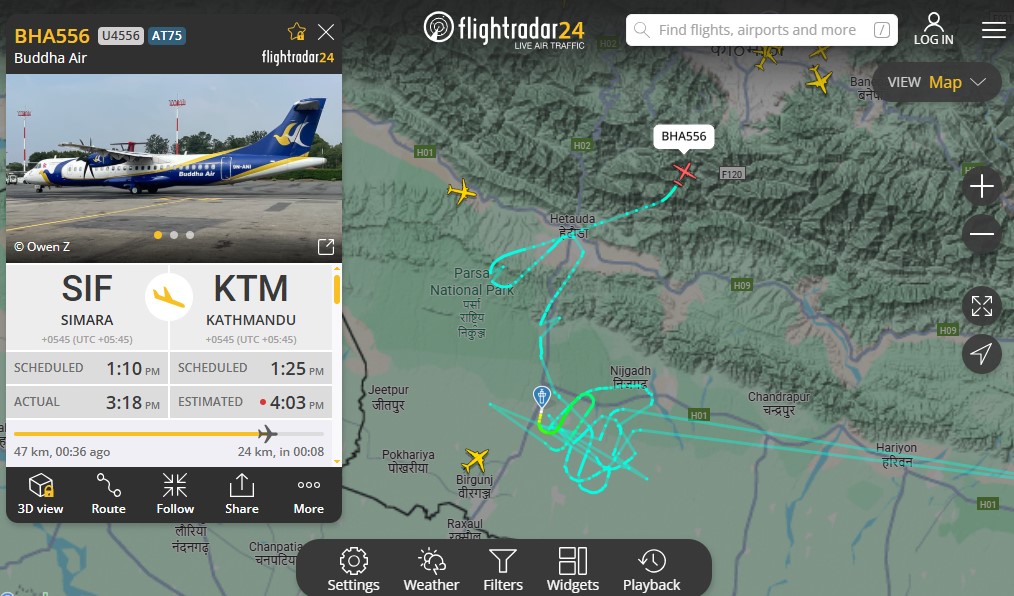Open the Playback feature

pyautogui.click(x=651, y=569)
